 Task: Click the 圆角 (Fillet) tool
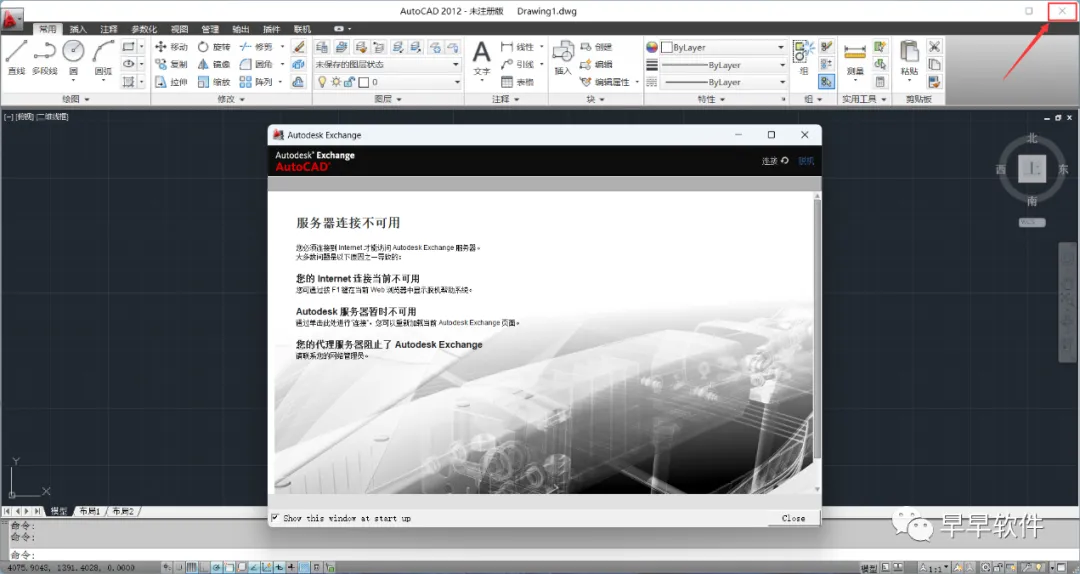256,64
